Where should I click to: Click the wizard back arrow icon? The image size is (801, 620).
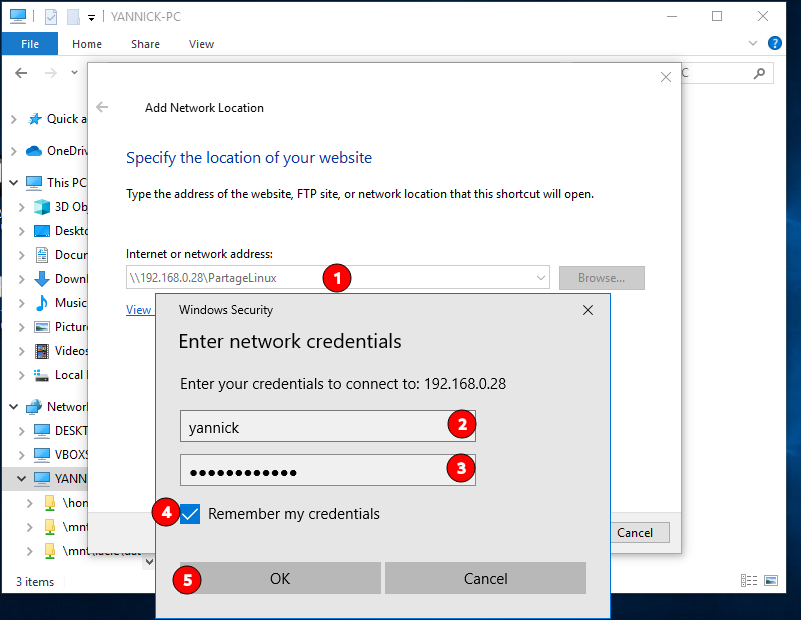coord(101,108)
